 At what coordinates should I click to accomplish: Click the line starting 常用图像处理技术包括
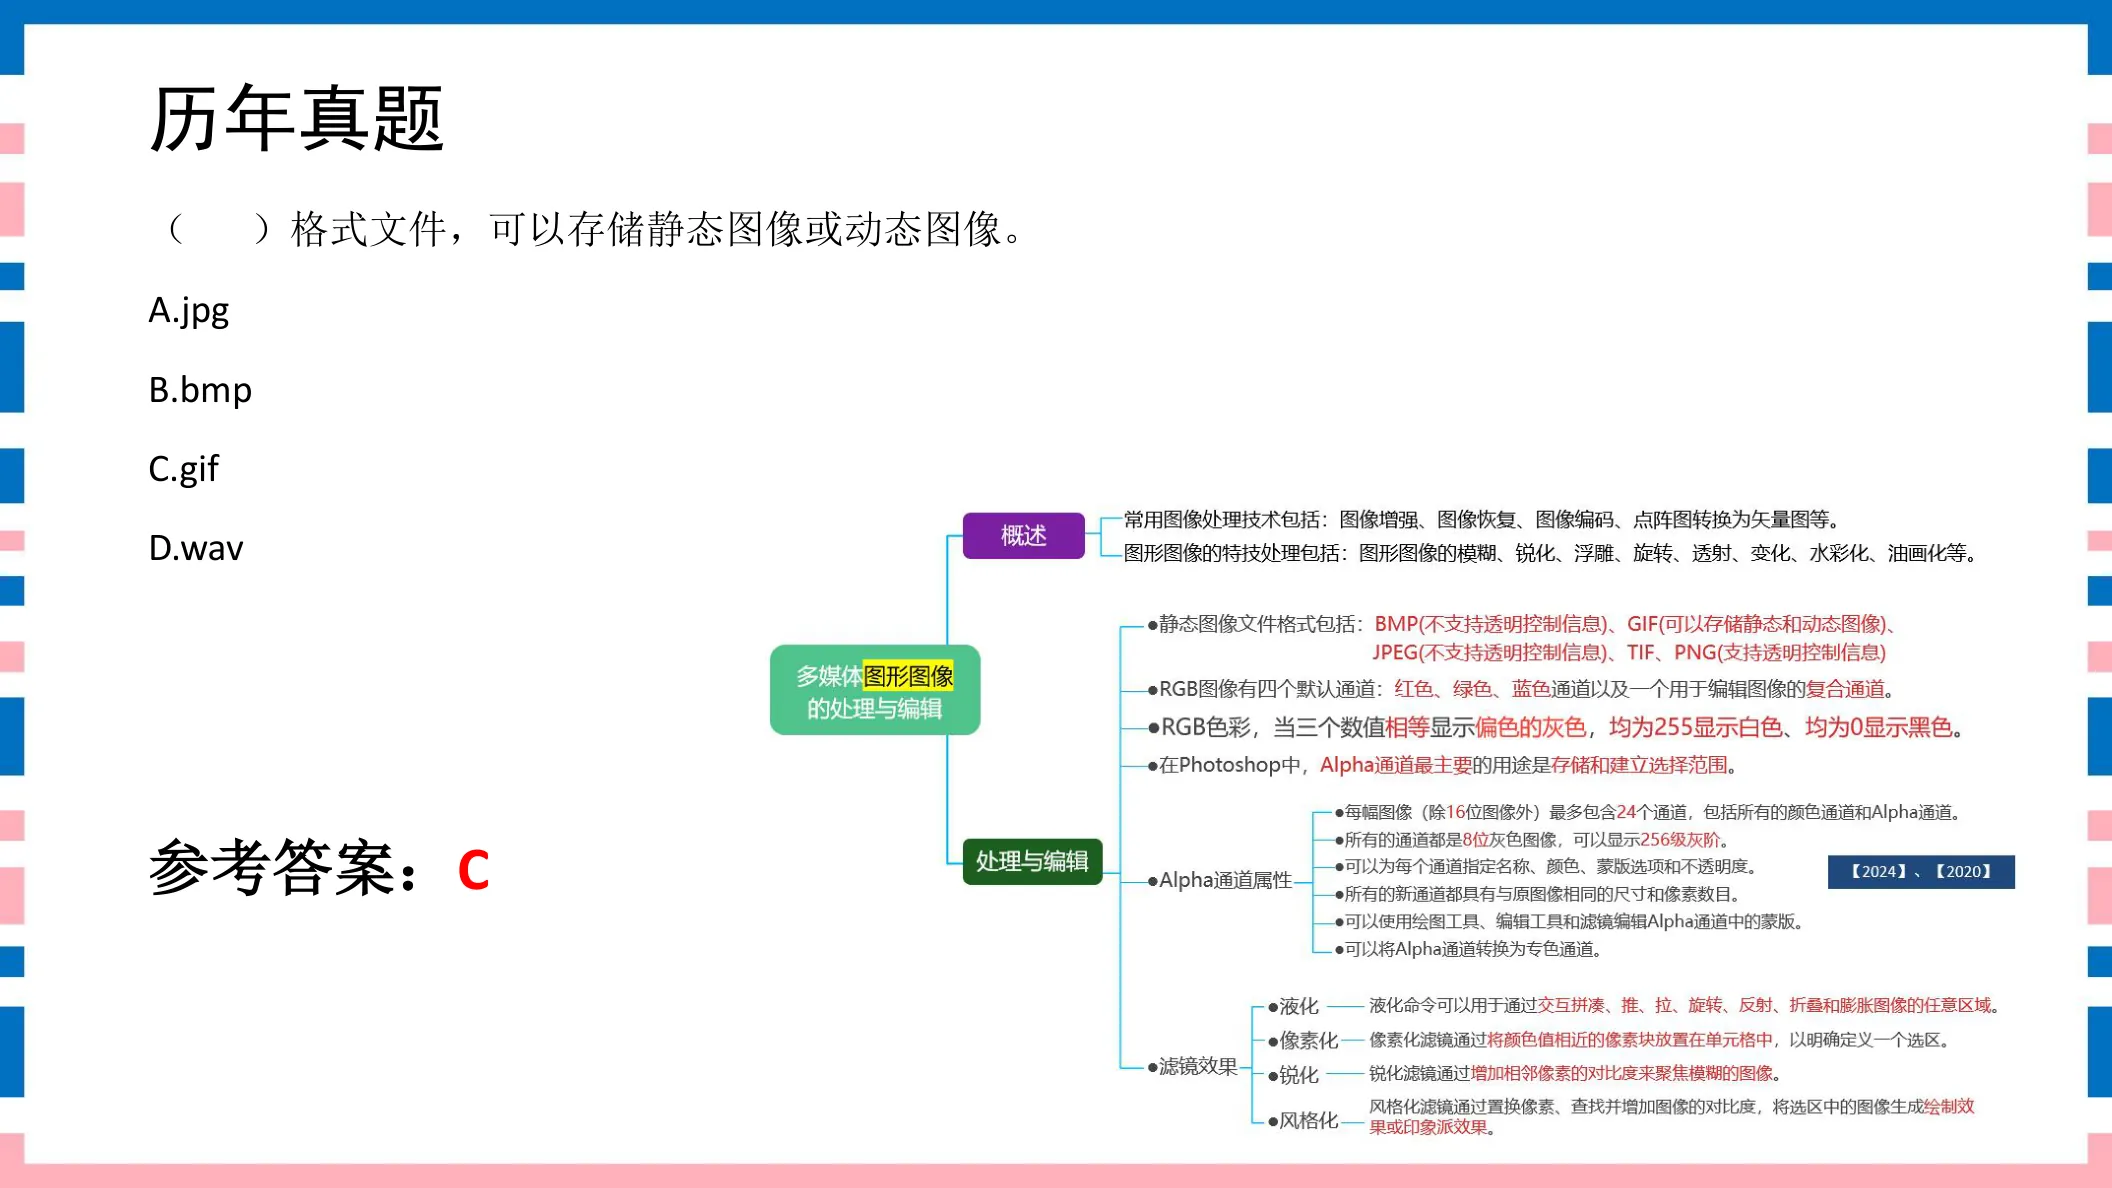pyautogui.click(x=1482, y=519)
